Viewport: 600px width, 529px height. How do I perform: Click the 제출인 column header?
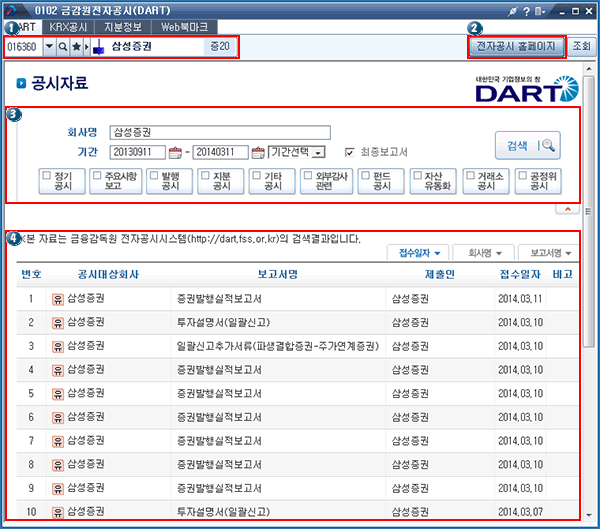439,274
